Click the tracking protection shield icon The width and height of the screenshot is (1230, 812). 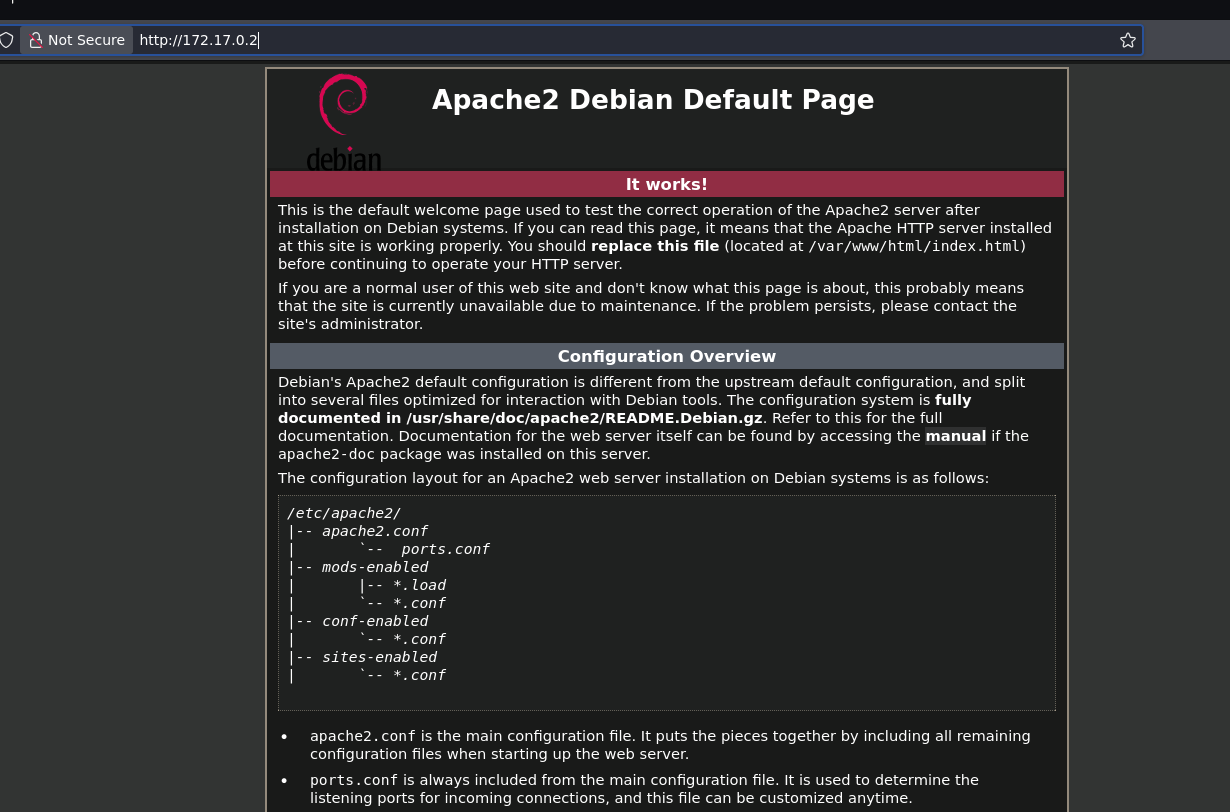click(7, 40)
